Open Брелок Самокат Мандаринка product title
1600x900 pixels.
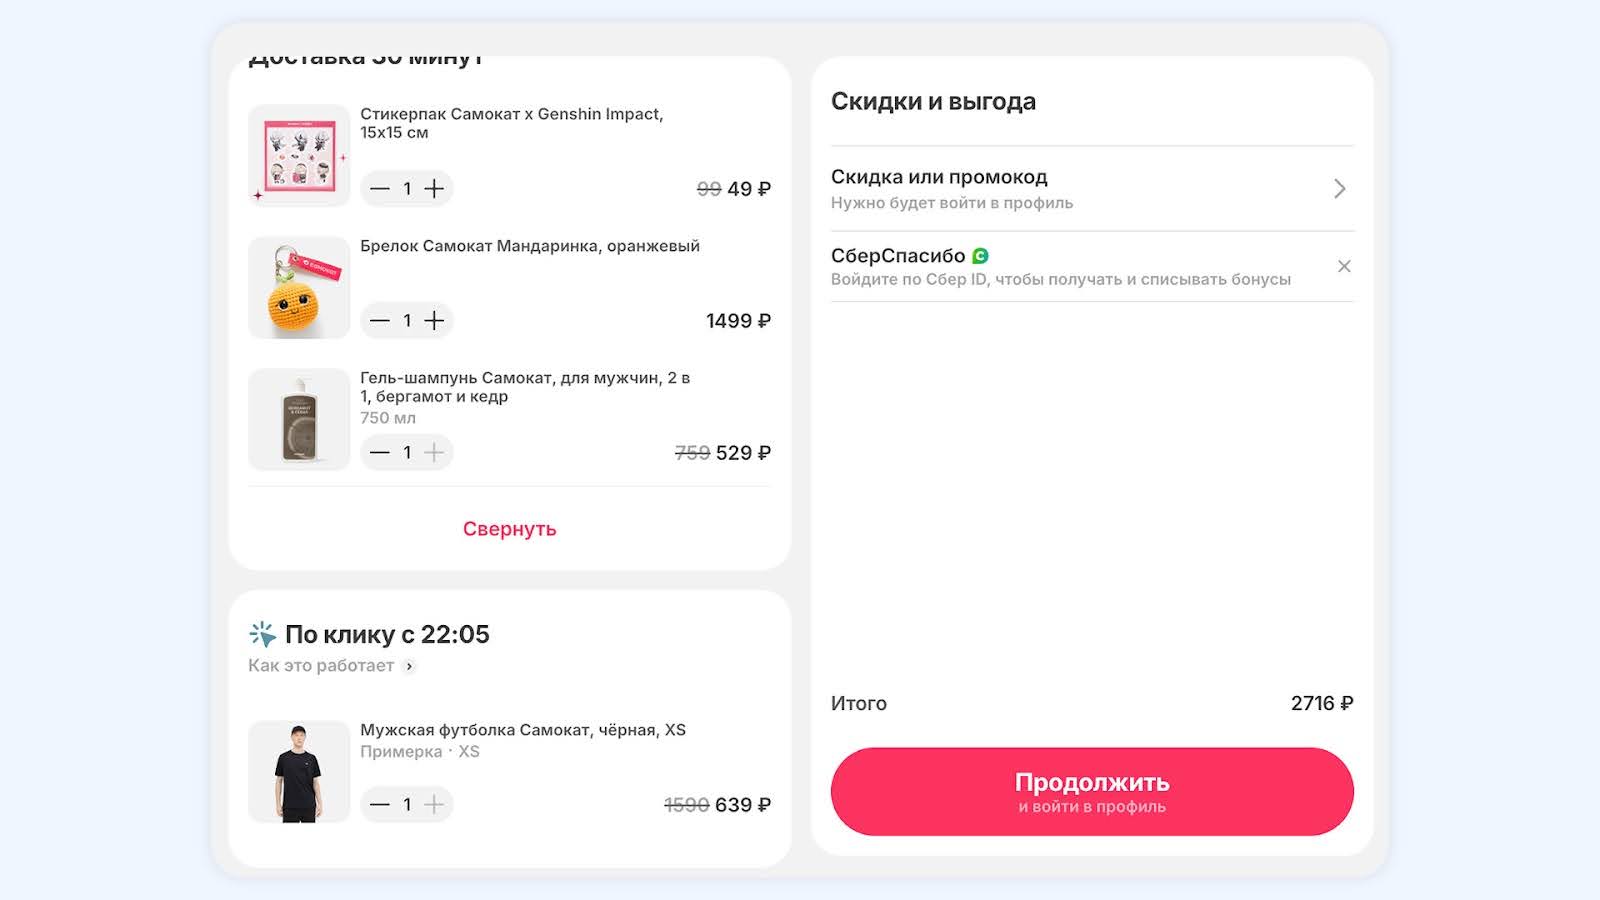(x=530, y=246)
